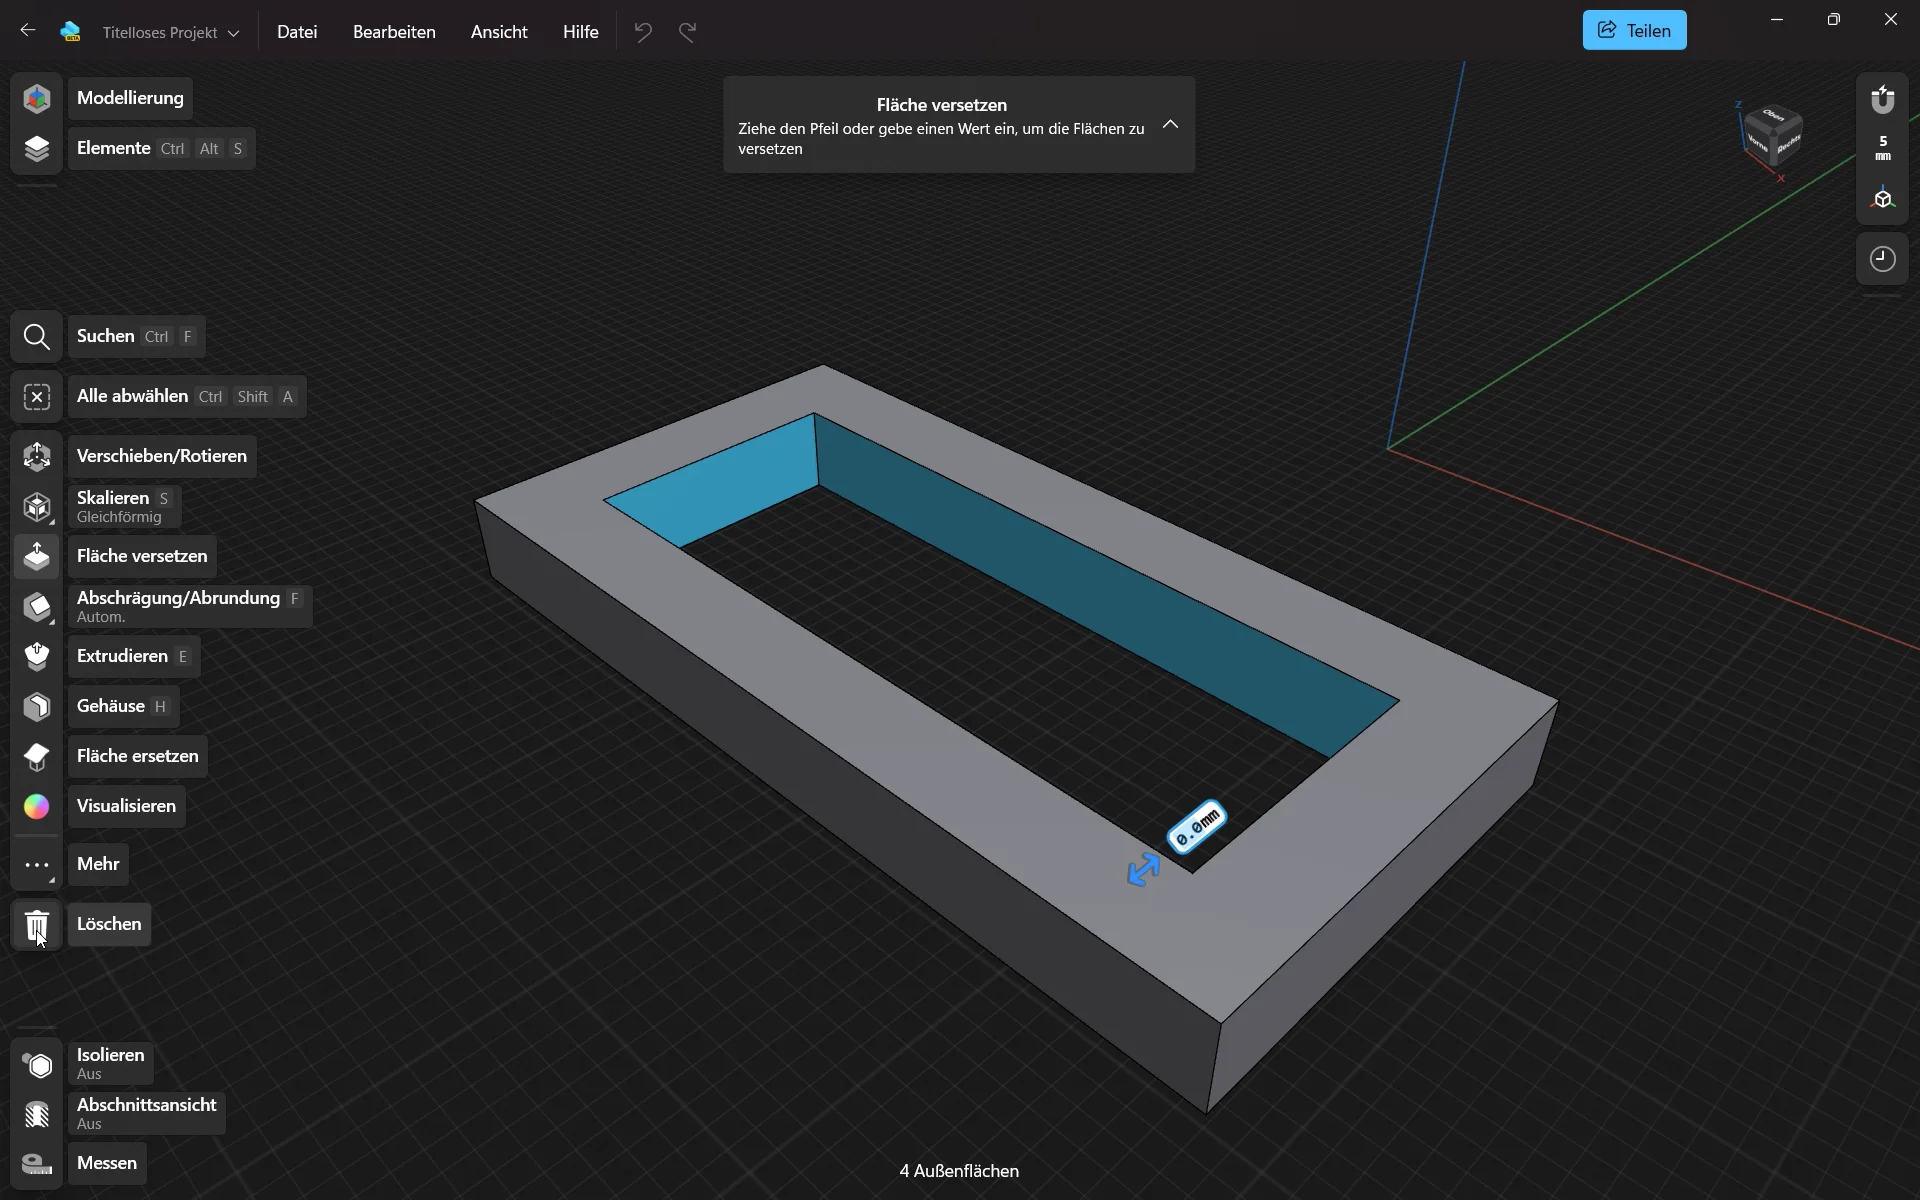Image resolution: width=1920 pixels, height=1200 pixels.
Task: Change the 5 mm grid size setting
Action: [x=1883, y=148]
